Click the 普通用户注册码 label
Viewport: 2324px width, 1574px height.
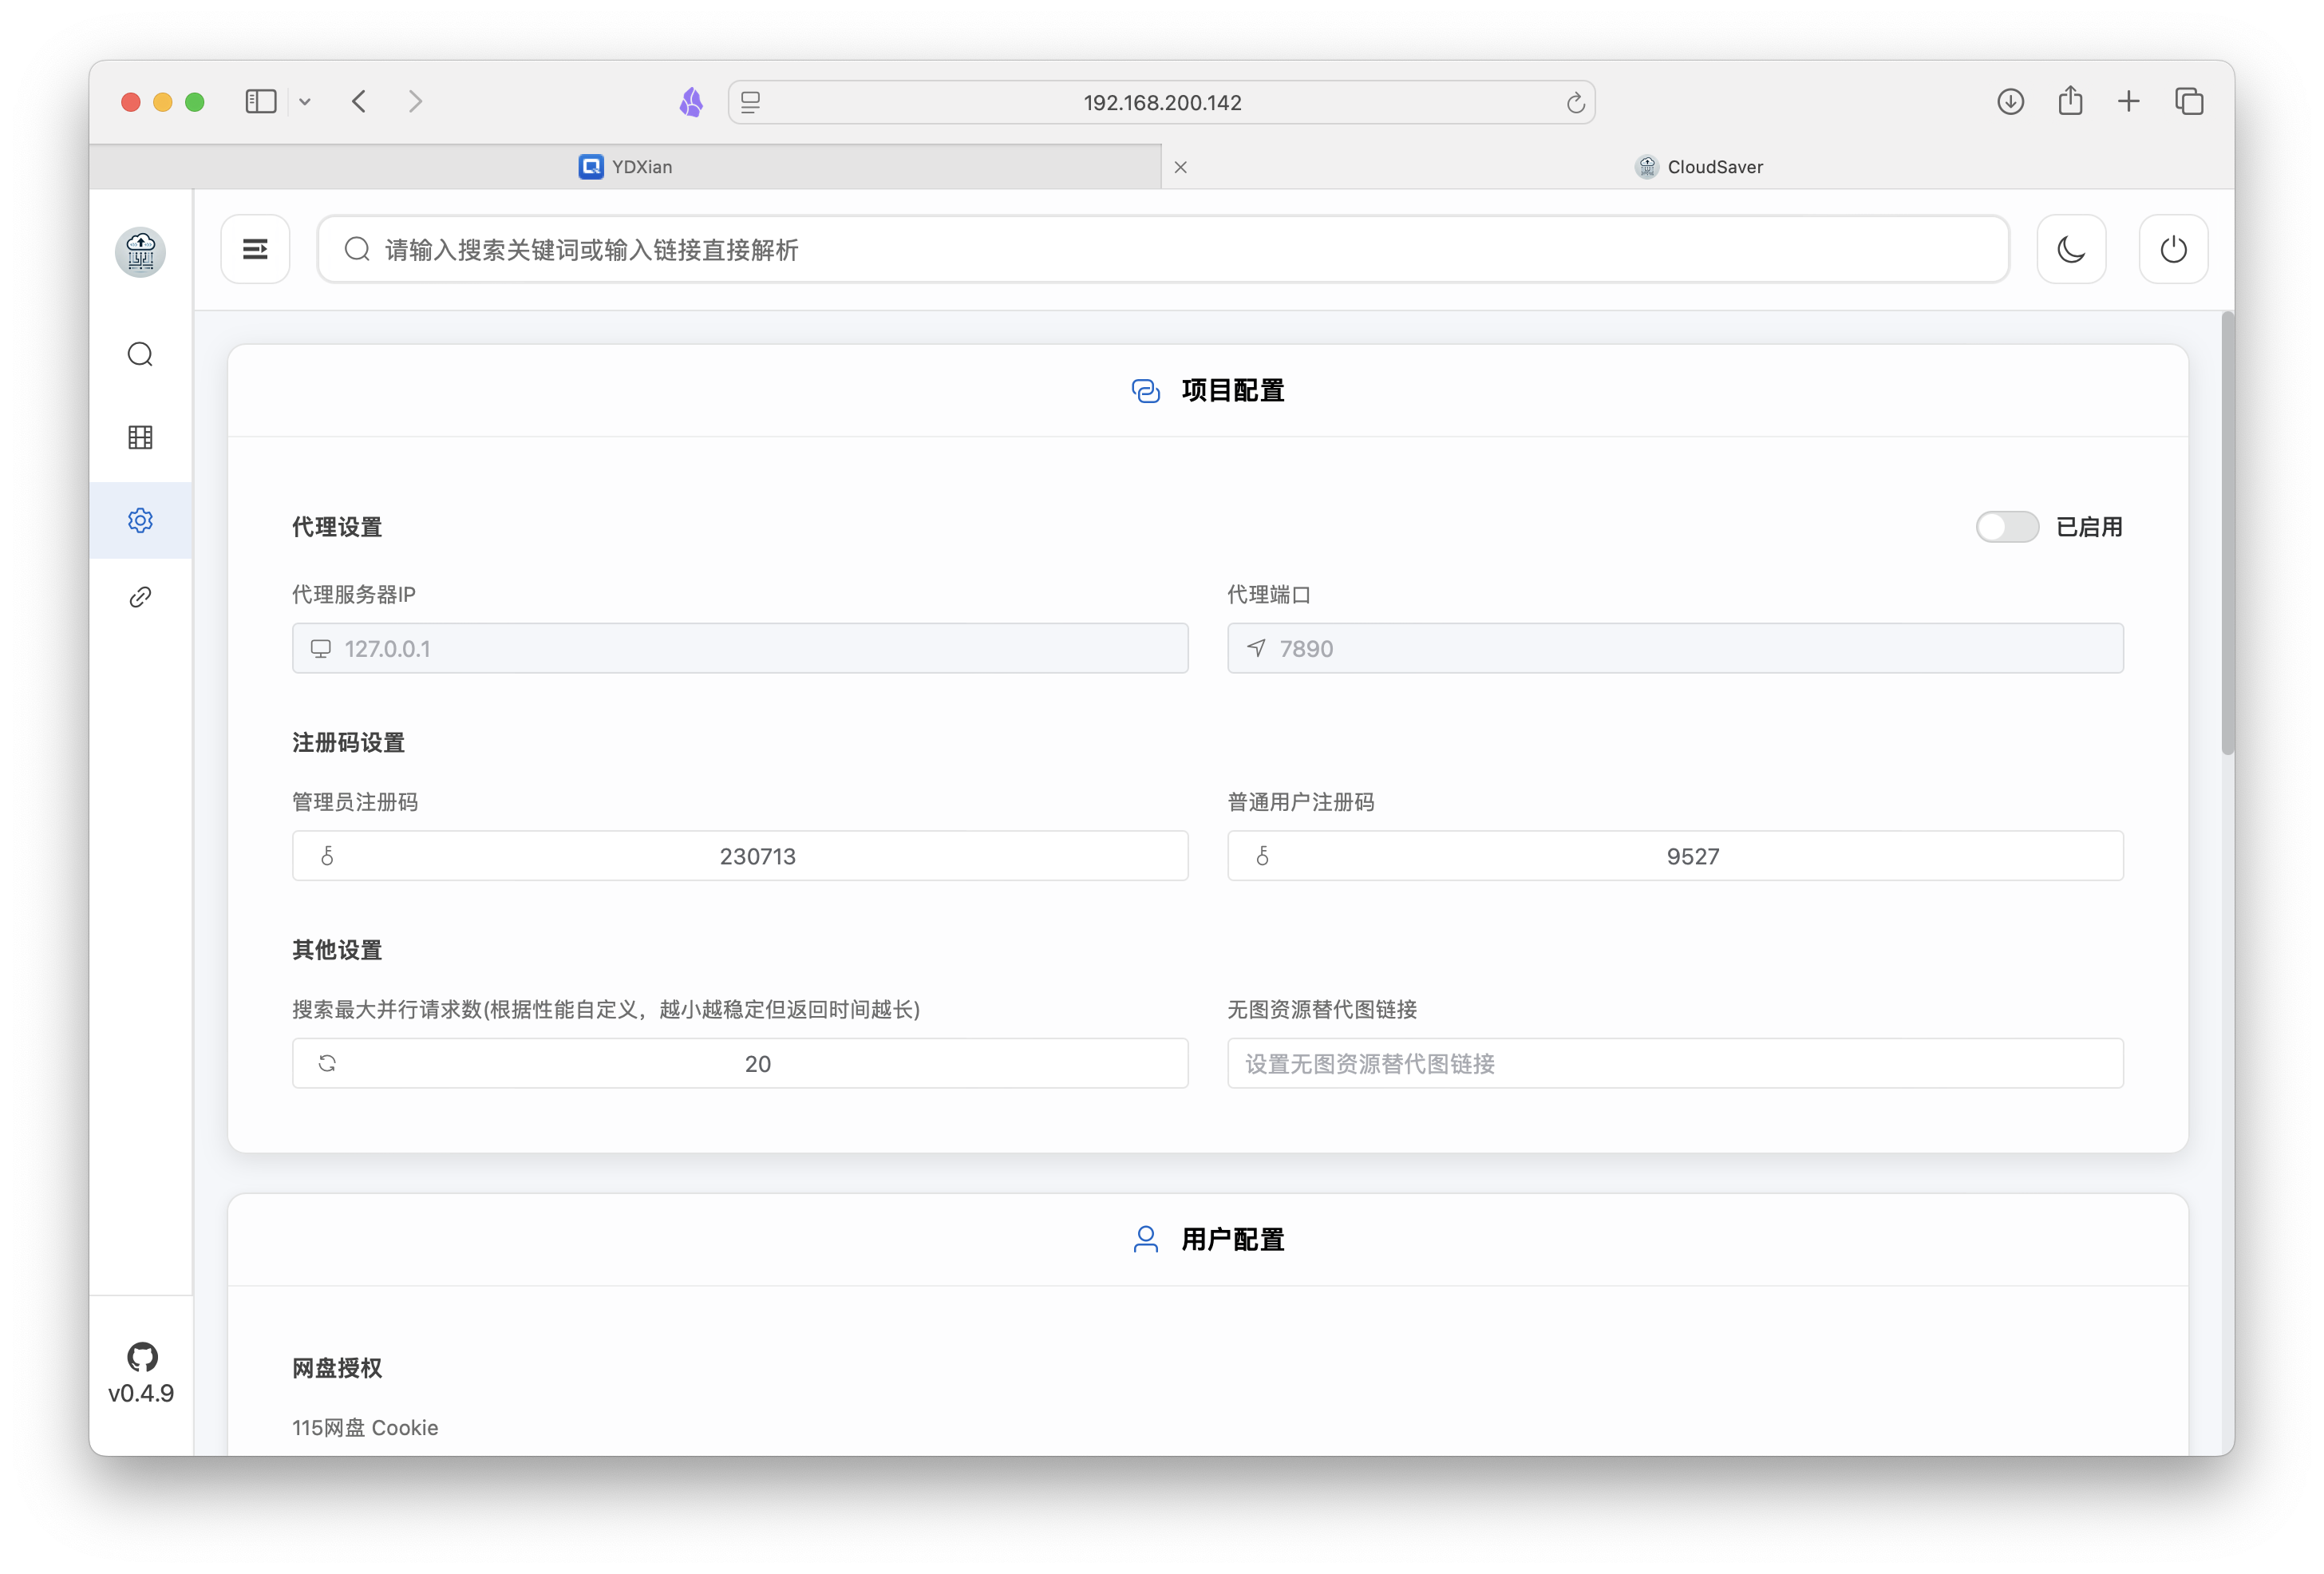1301,802
